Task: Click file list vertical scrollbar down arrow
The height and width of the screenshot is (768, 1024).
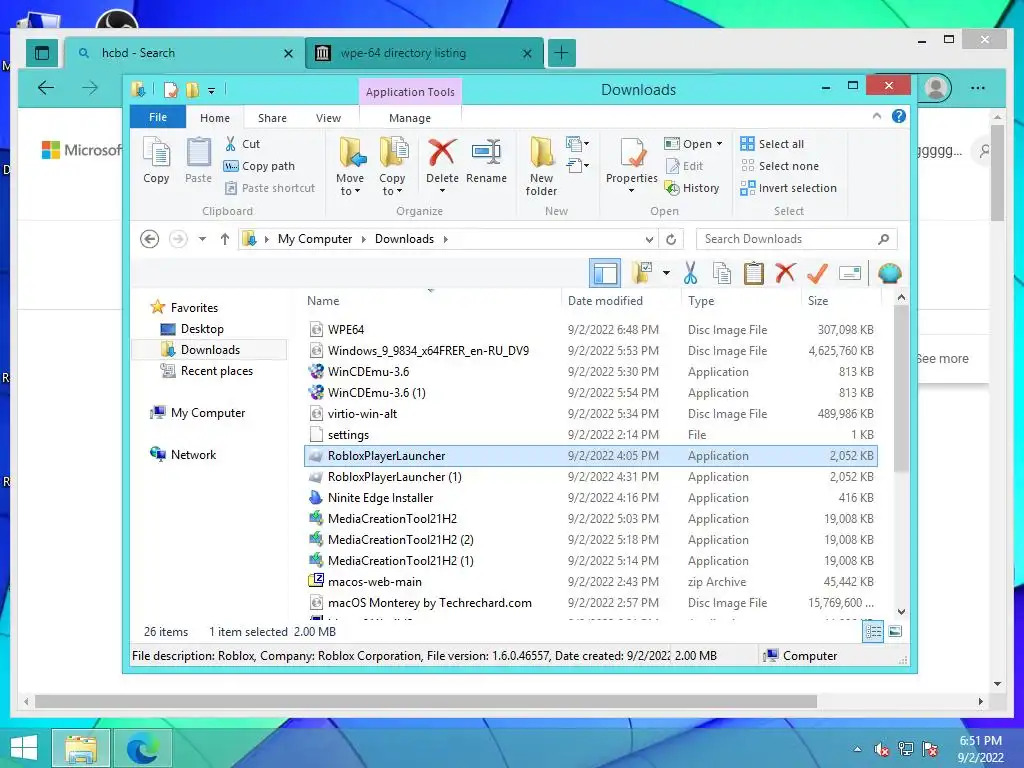Action: [901, 612]
